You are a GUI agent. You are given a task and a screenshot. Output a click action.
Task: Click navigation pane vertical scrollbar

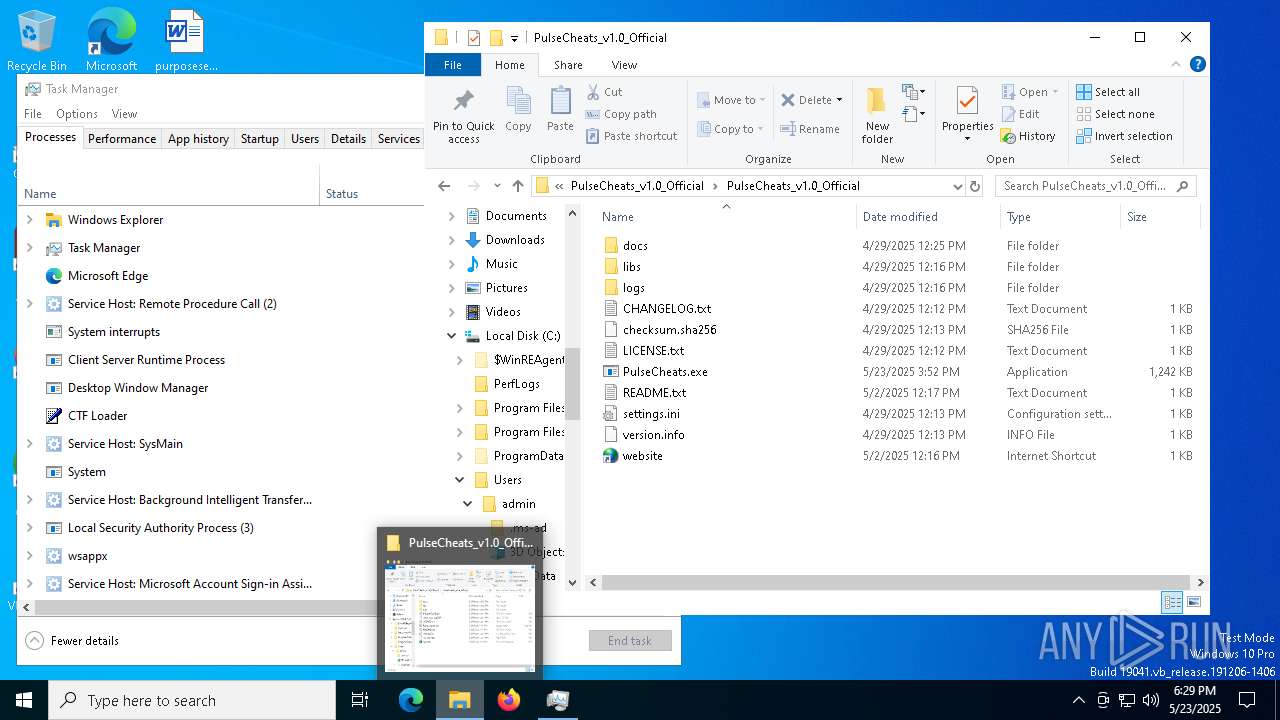pyautogui.click(x=573, y=385)
